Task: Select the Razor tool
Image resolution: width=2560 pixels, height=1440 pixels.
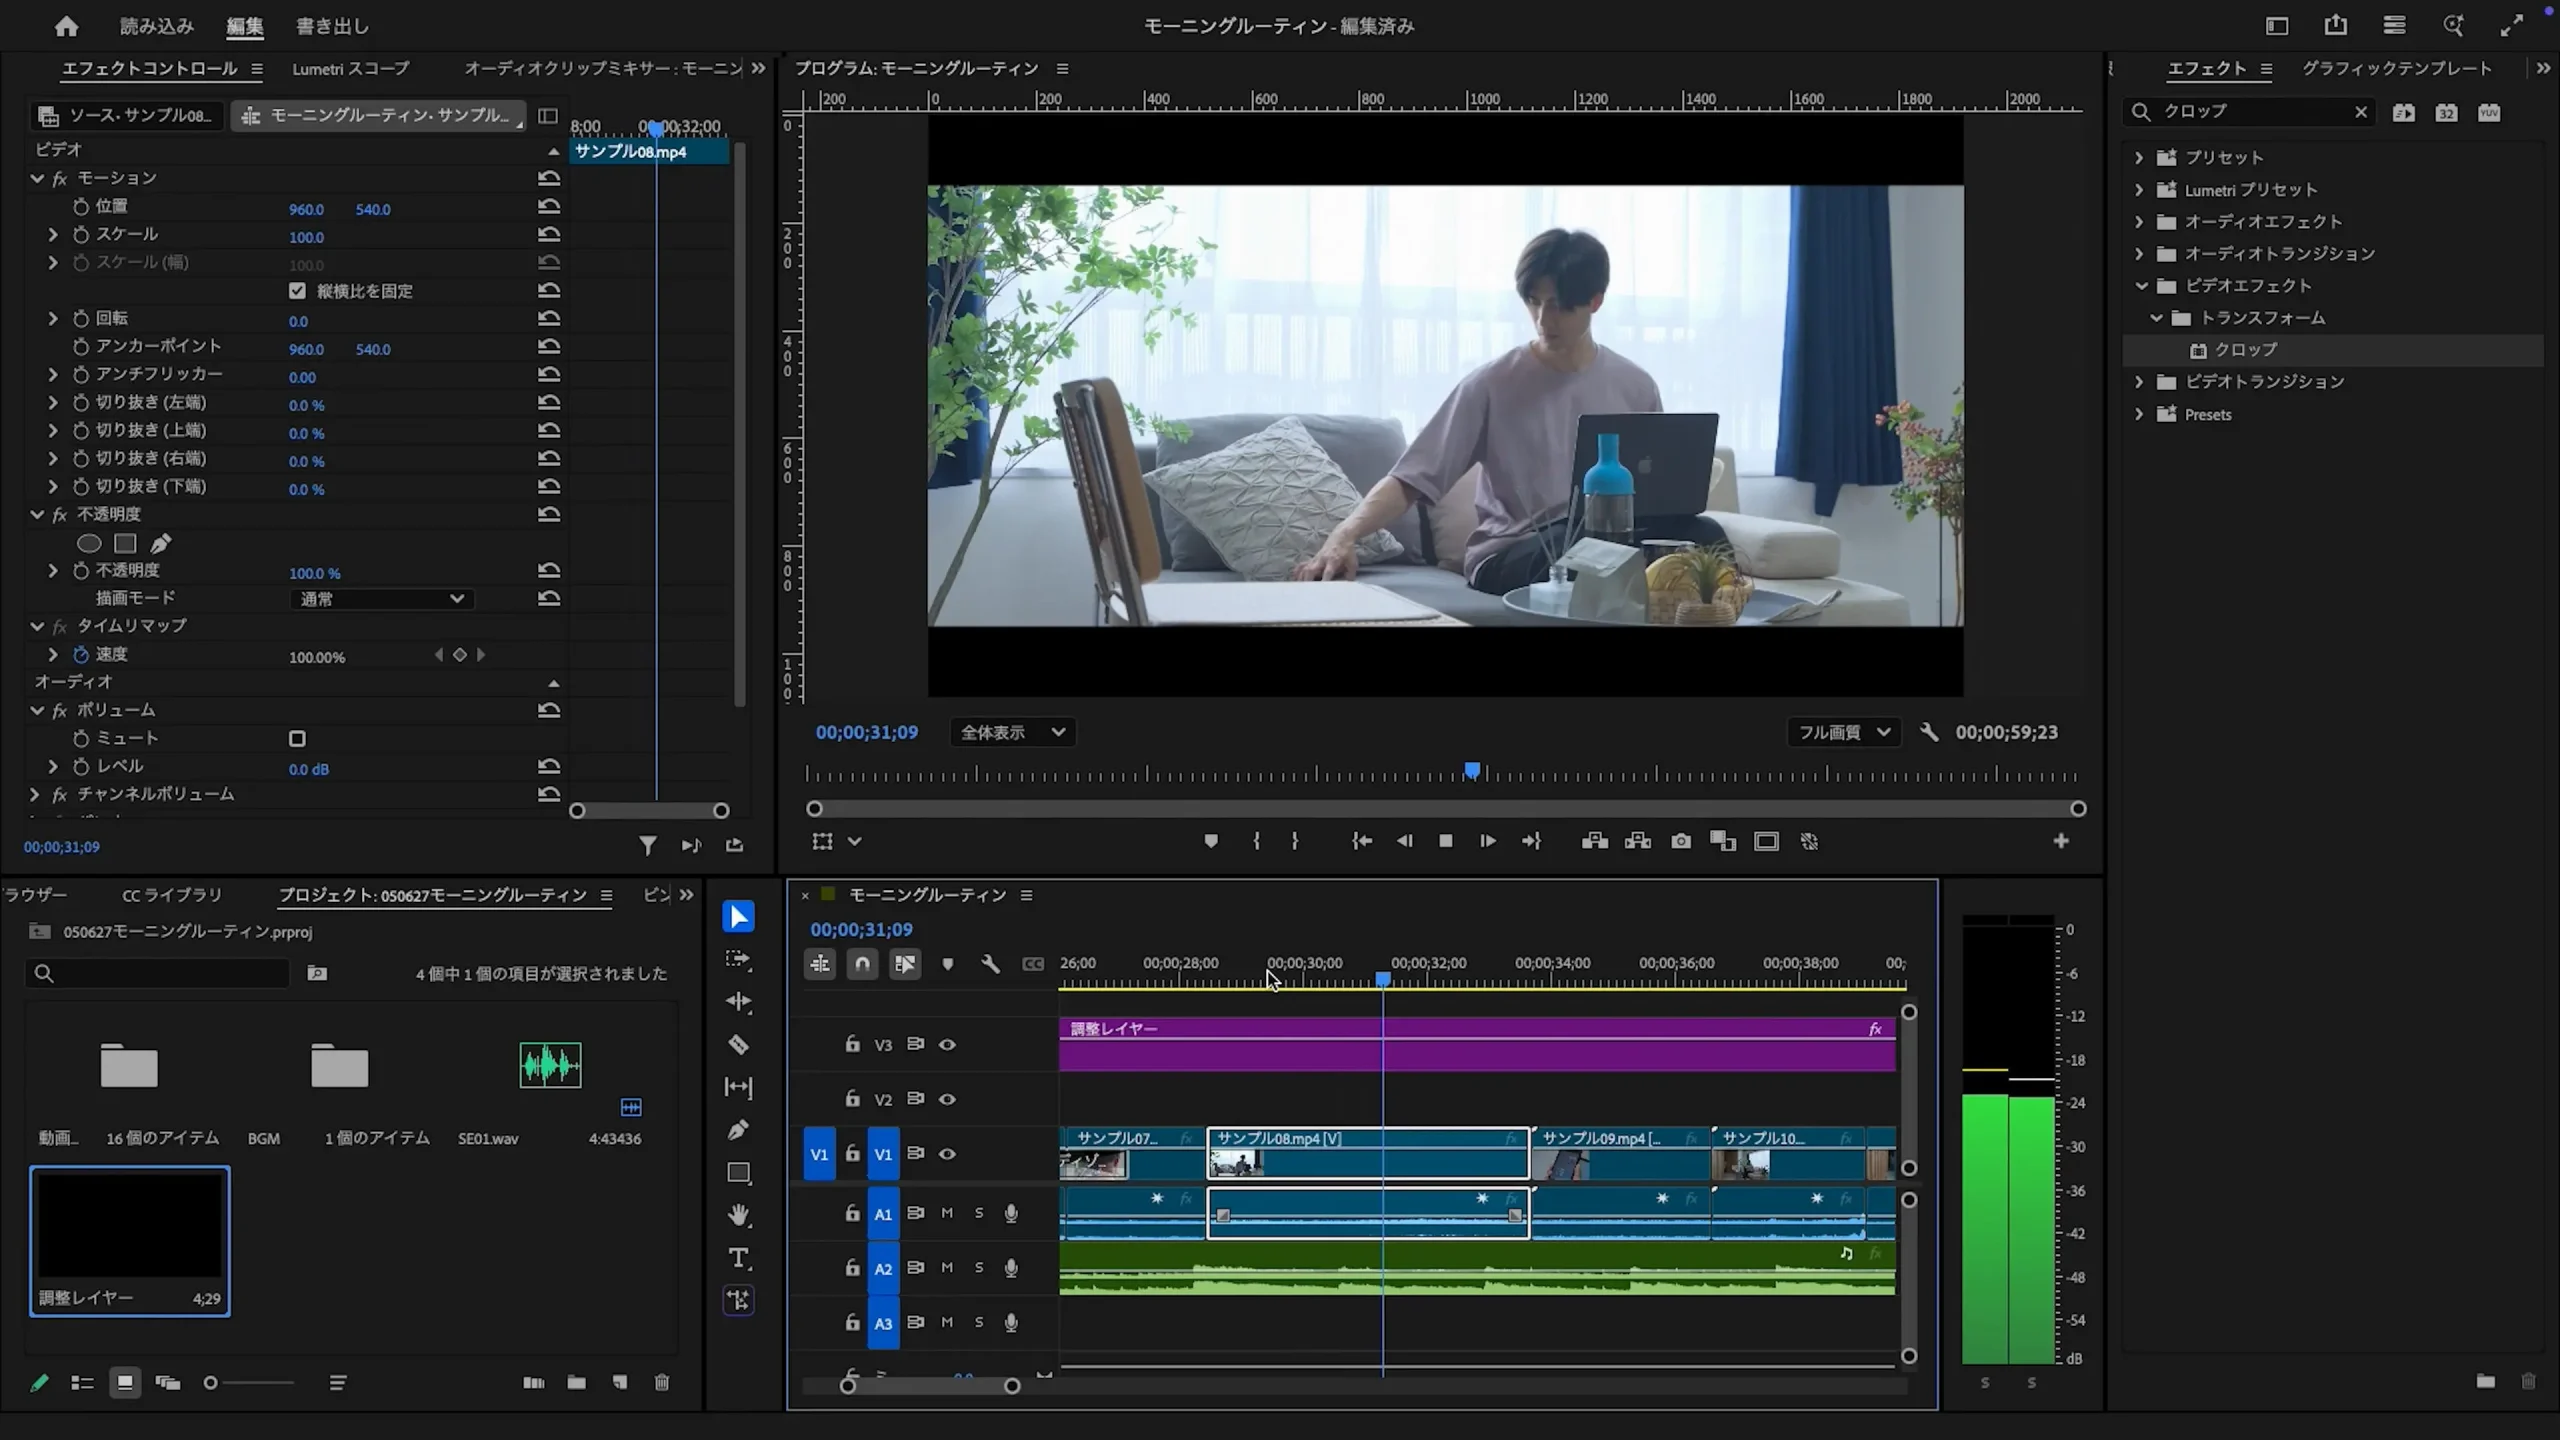Action: coord(738,1044)
